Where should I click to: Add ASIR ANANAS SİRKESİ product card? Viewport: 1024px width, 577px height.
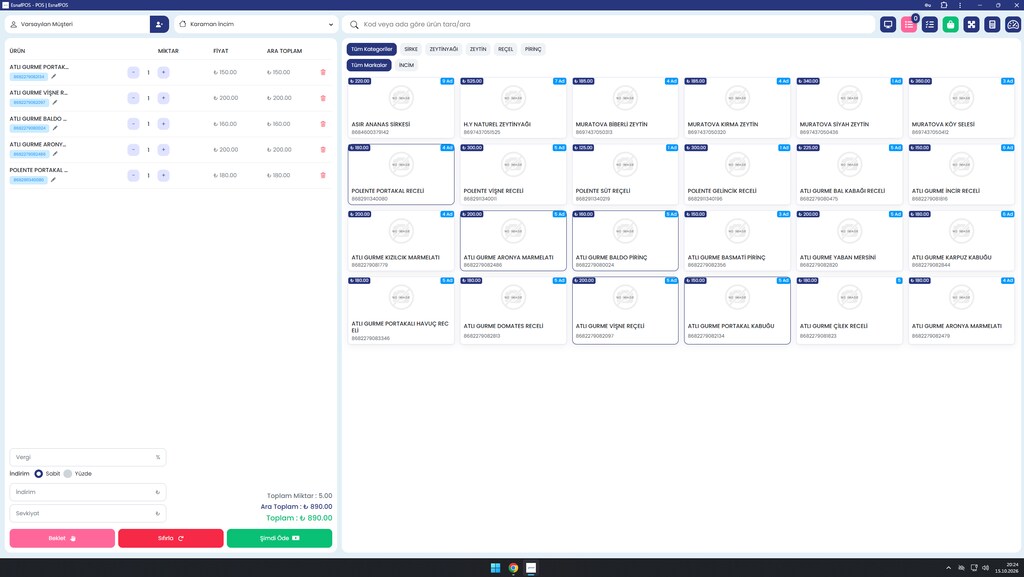(401, 108)
